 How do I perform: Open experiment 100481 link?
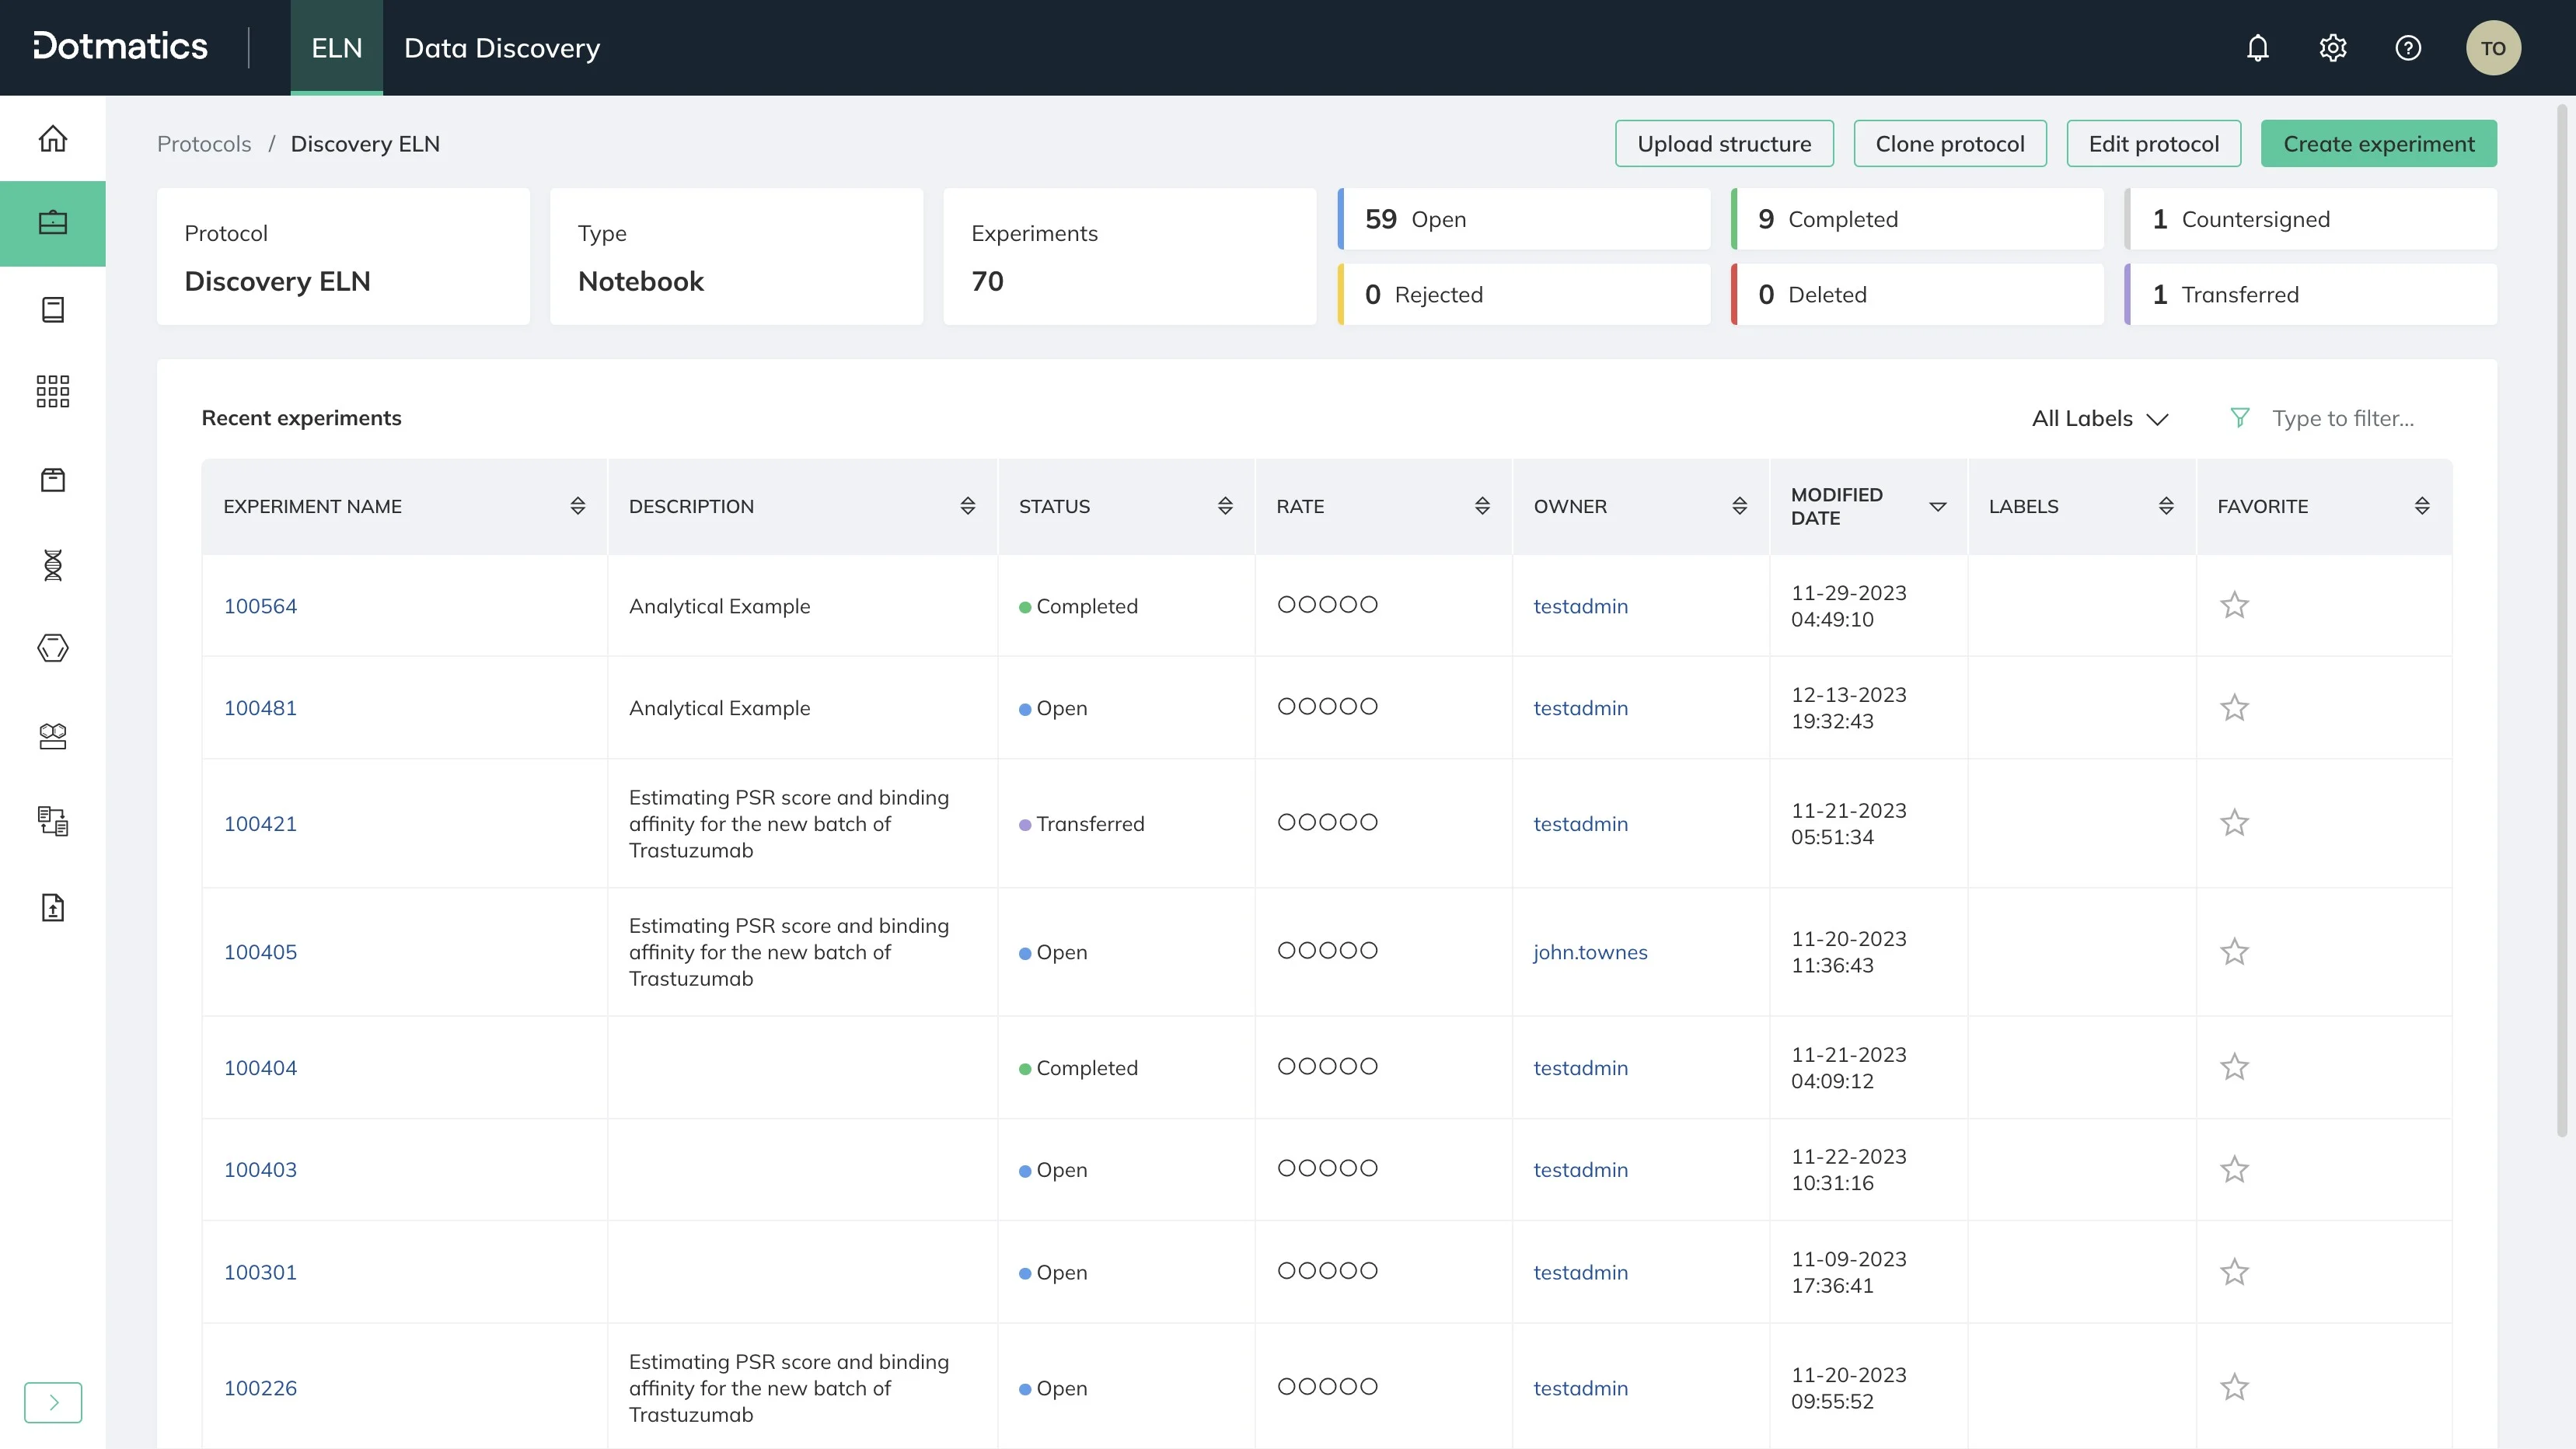pyautogui.click(x=260, y=707)
